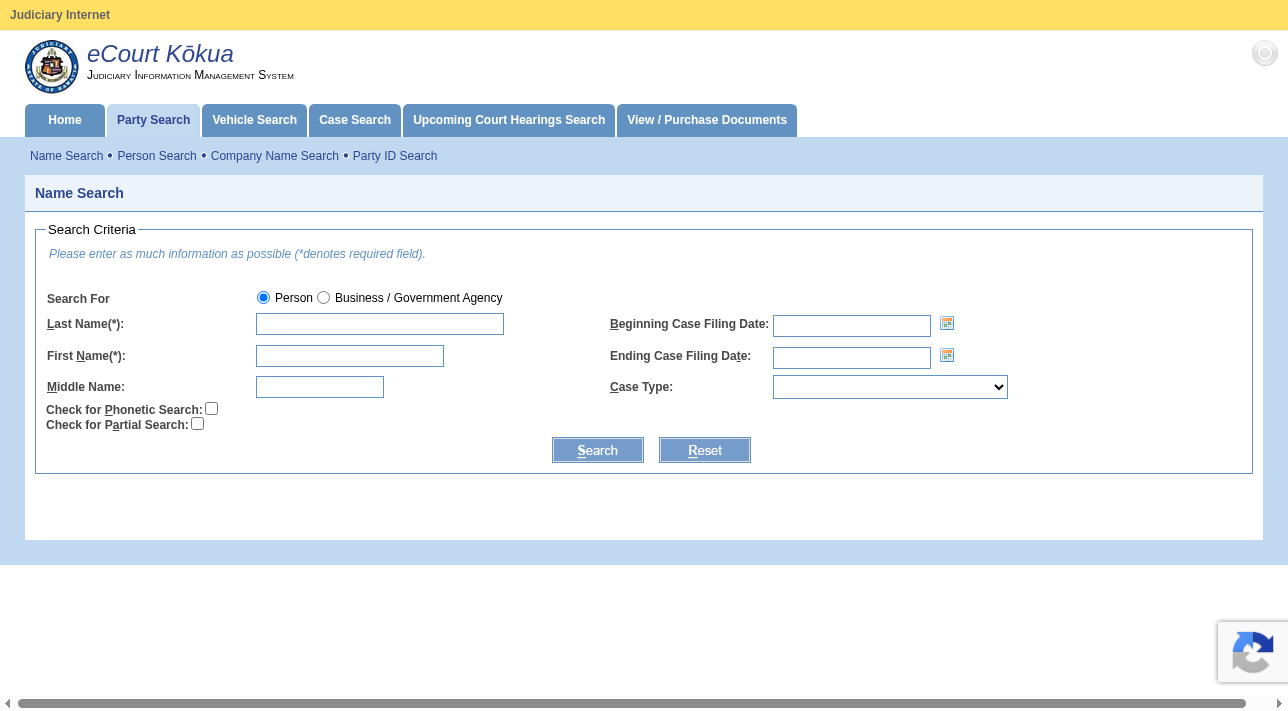Select Business / Government Agency radio option

pyautogui.click(x=324, y=298)
